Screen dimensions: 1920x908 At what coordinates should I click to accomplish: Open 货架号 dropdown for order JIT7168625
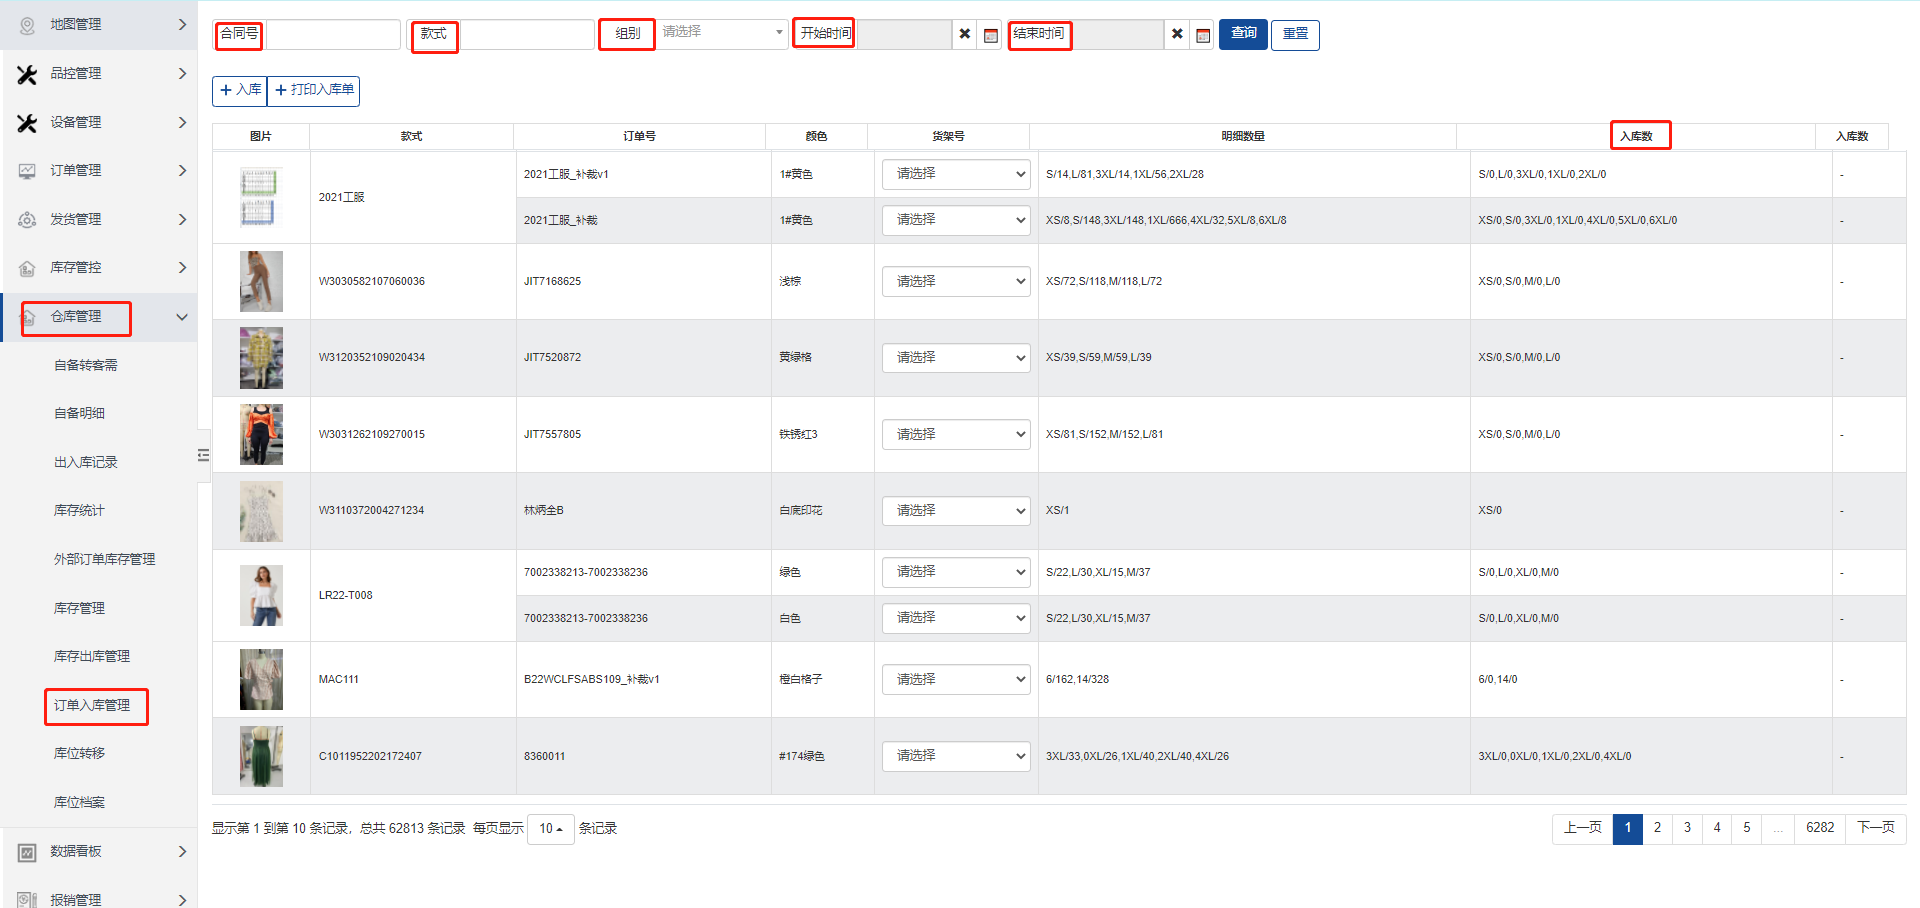[x=955, y=282]
